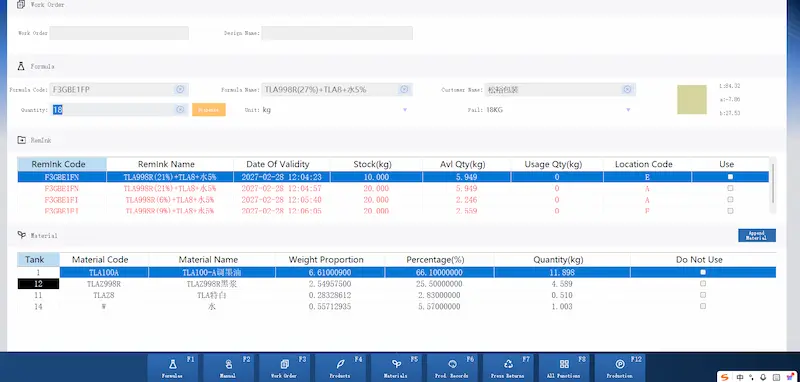Select date 2027-02-28 12:04:57 cell

point(281,188)
